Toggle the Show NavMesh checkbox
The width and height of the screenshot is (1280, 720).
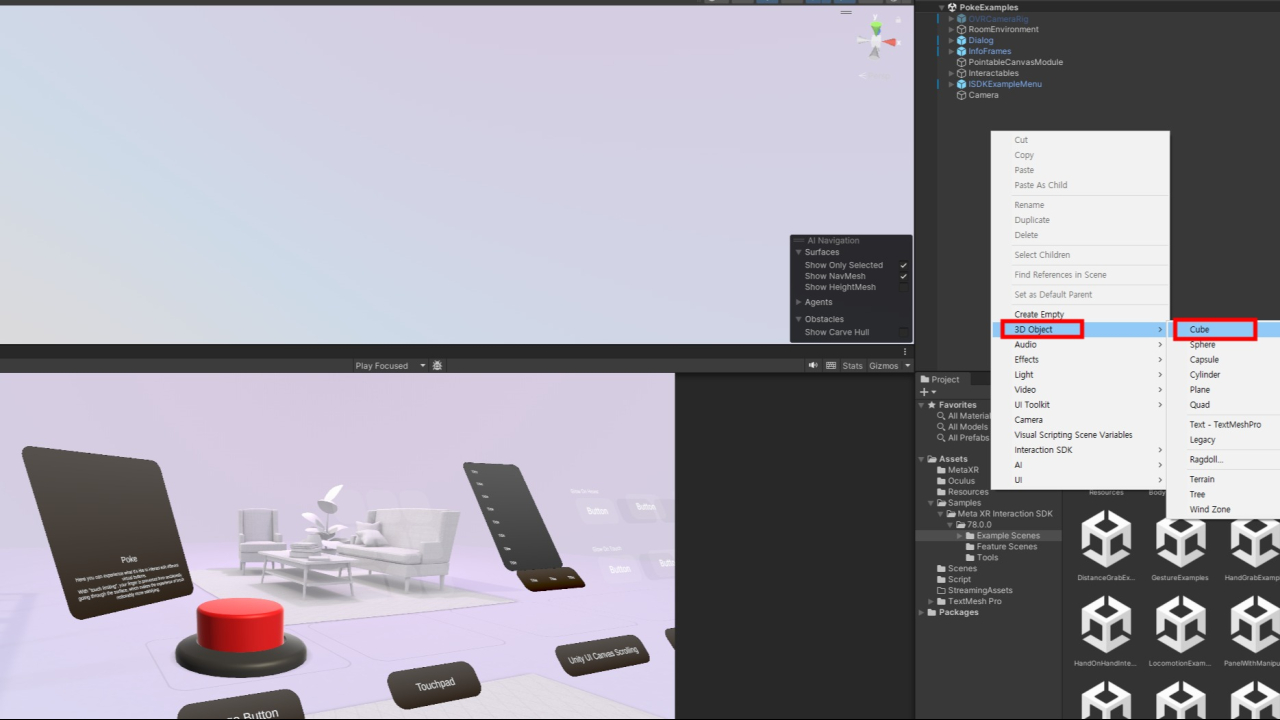(903, 277)
